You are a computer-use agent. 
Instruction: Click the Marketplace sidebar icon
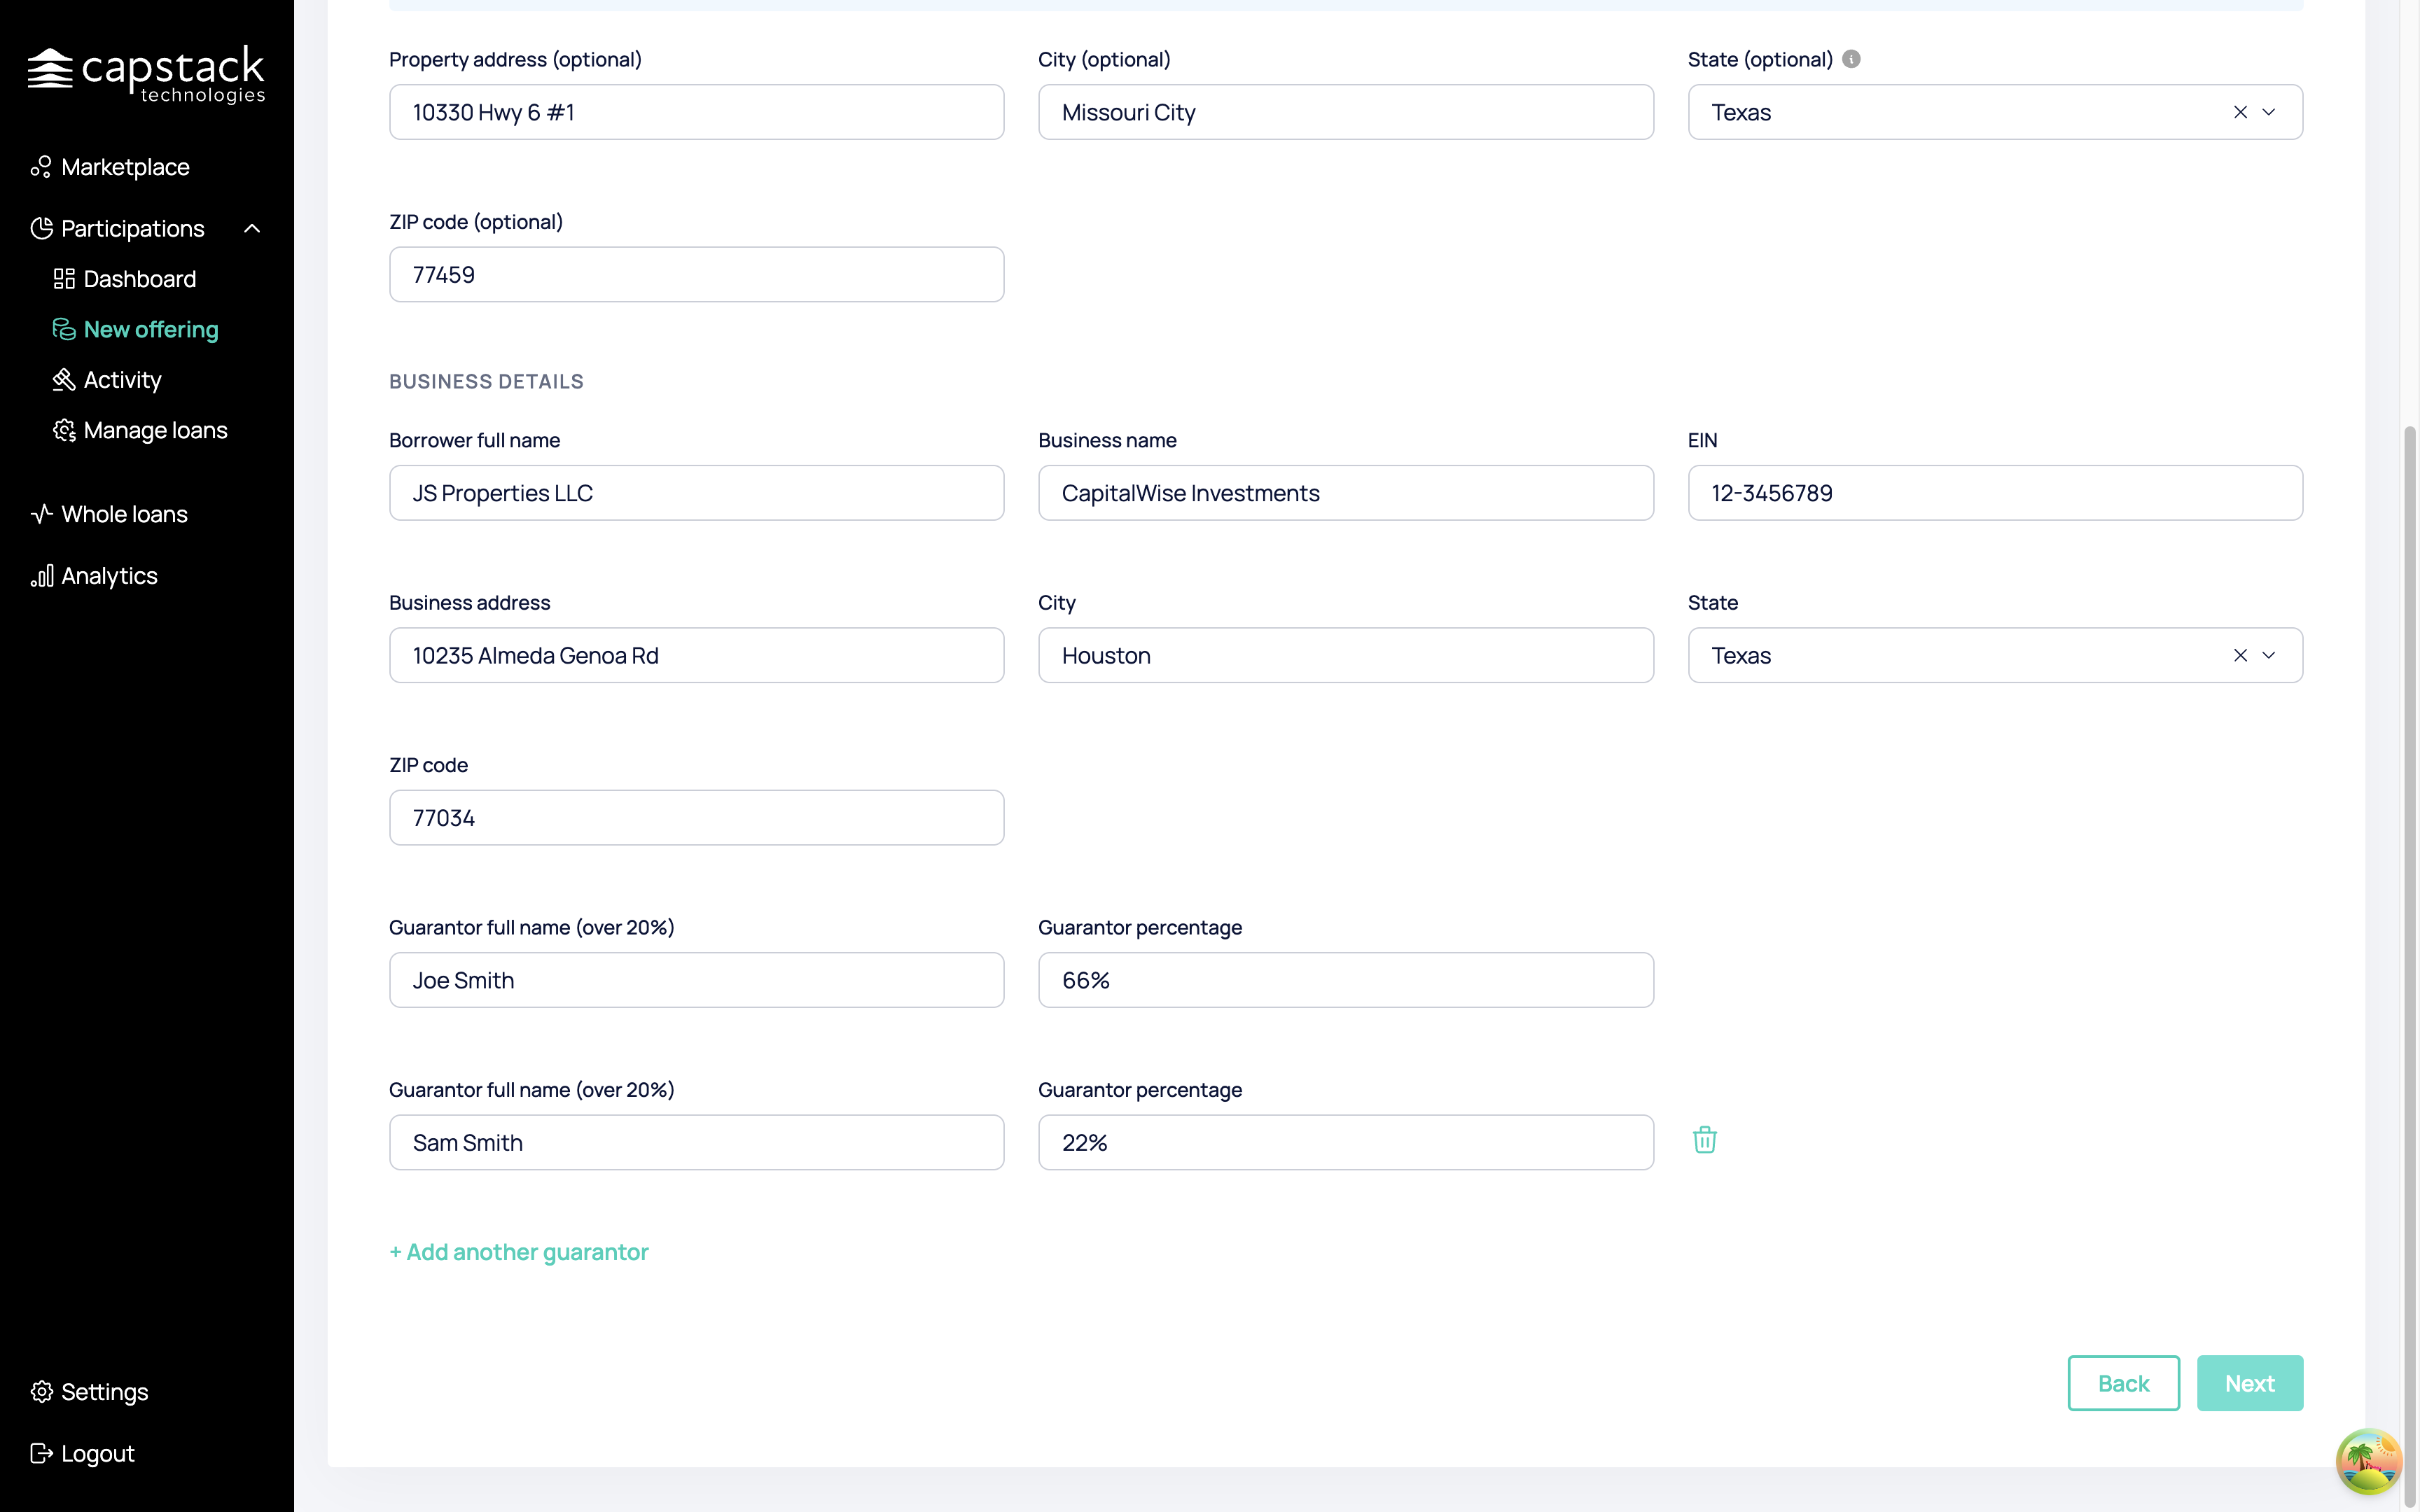(41, 167)
